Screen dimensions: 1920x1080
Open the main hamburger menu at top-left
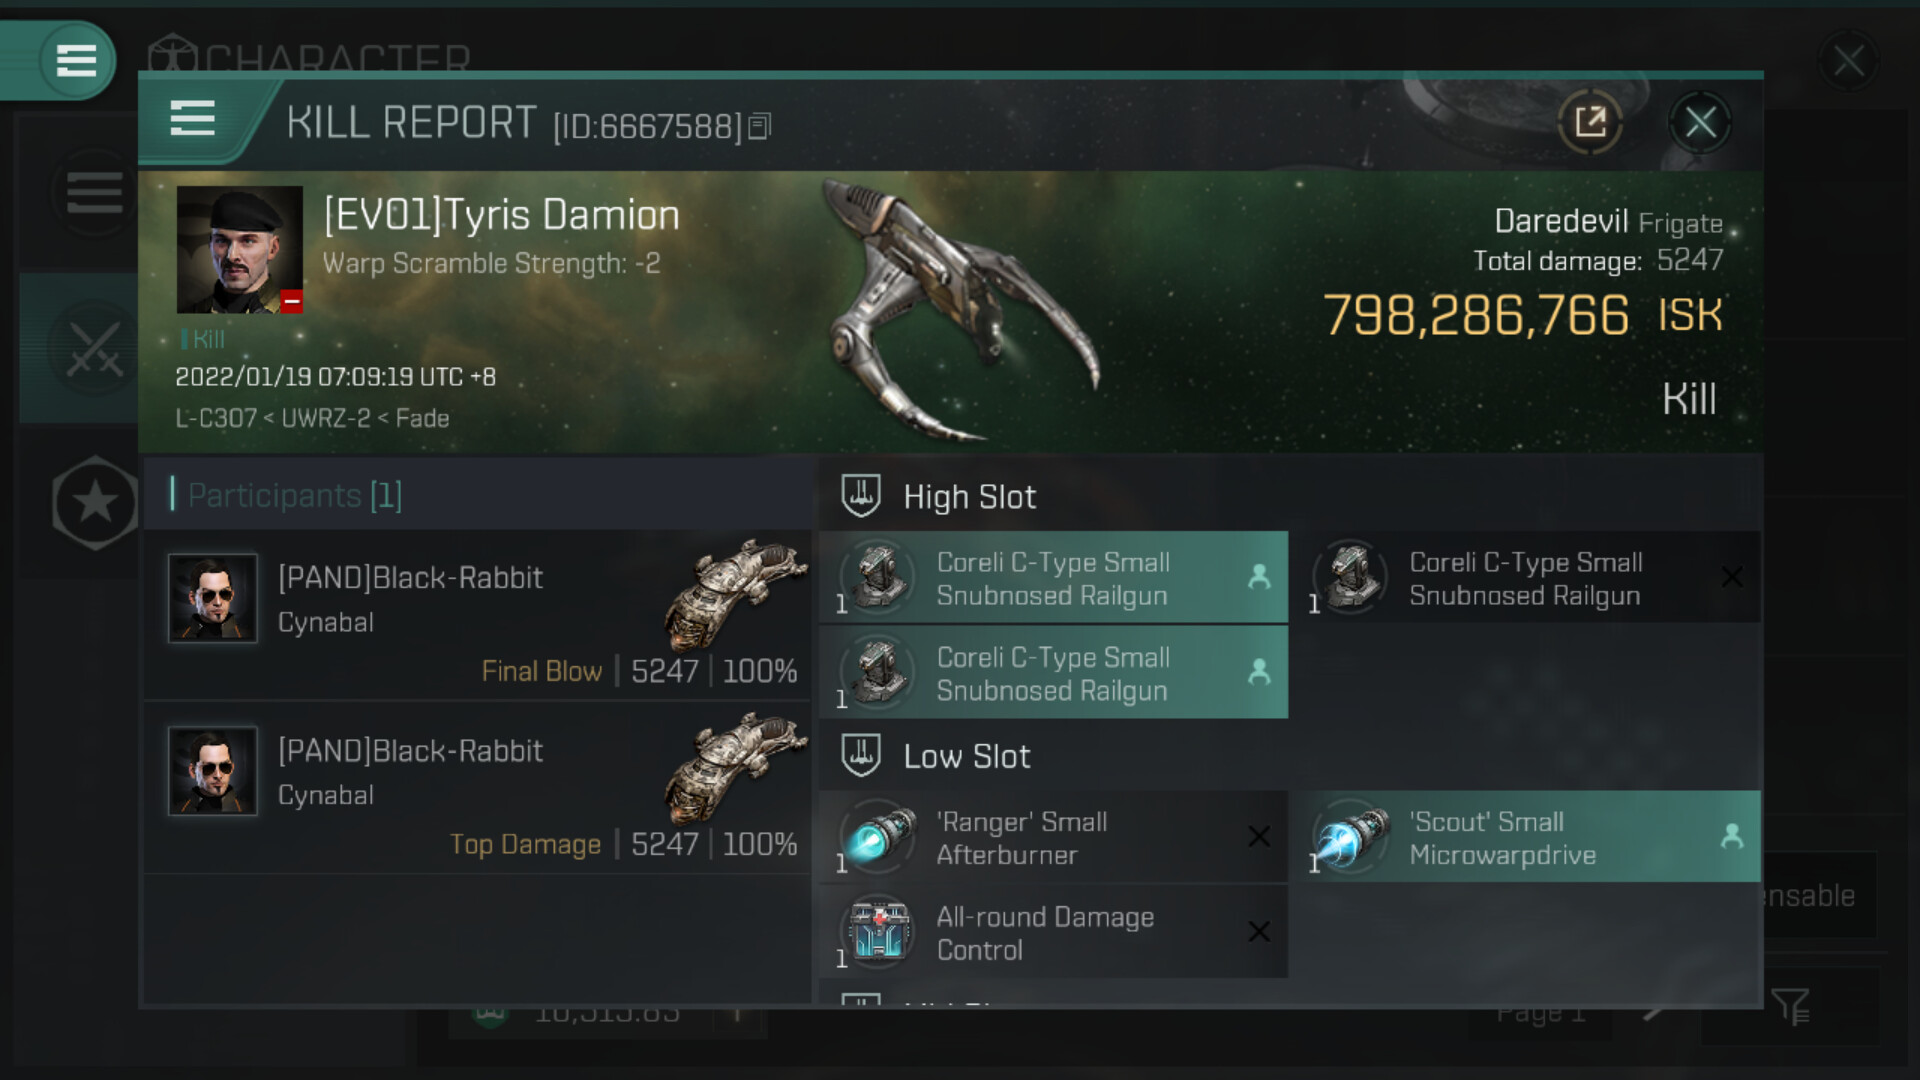[x=76, y=60]
